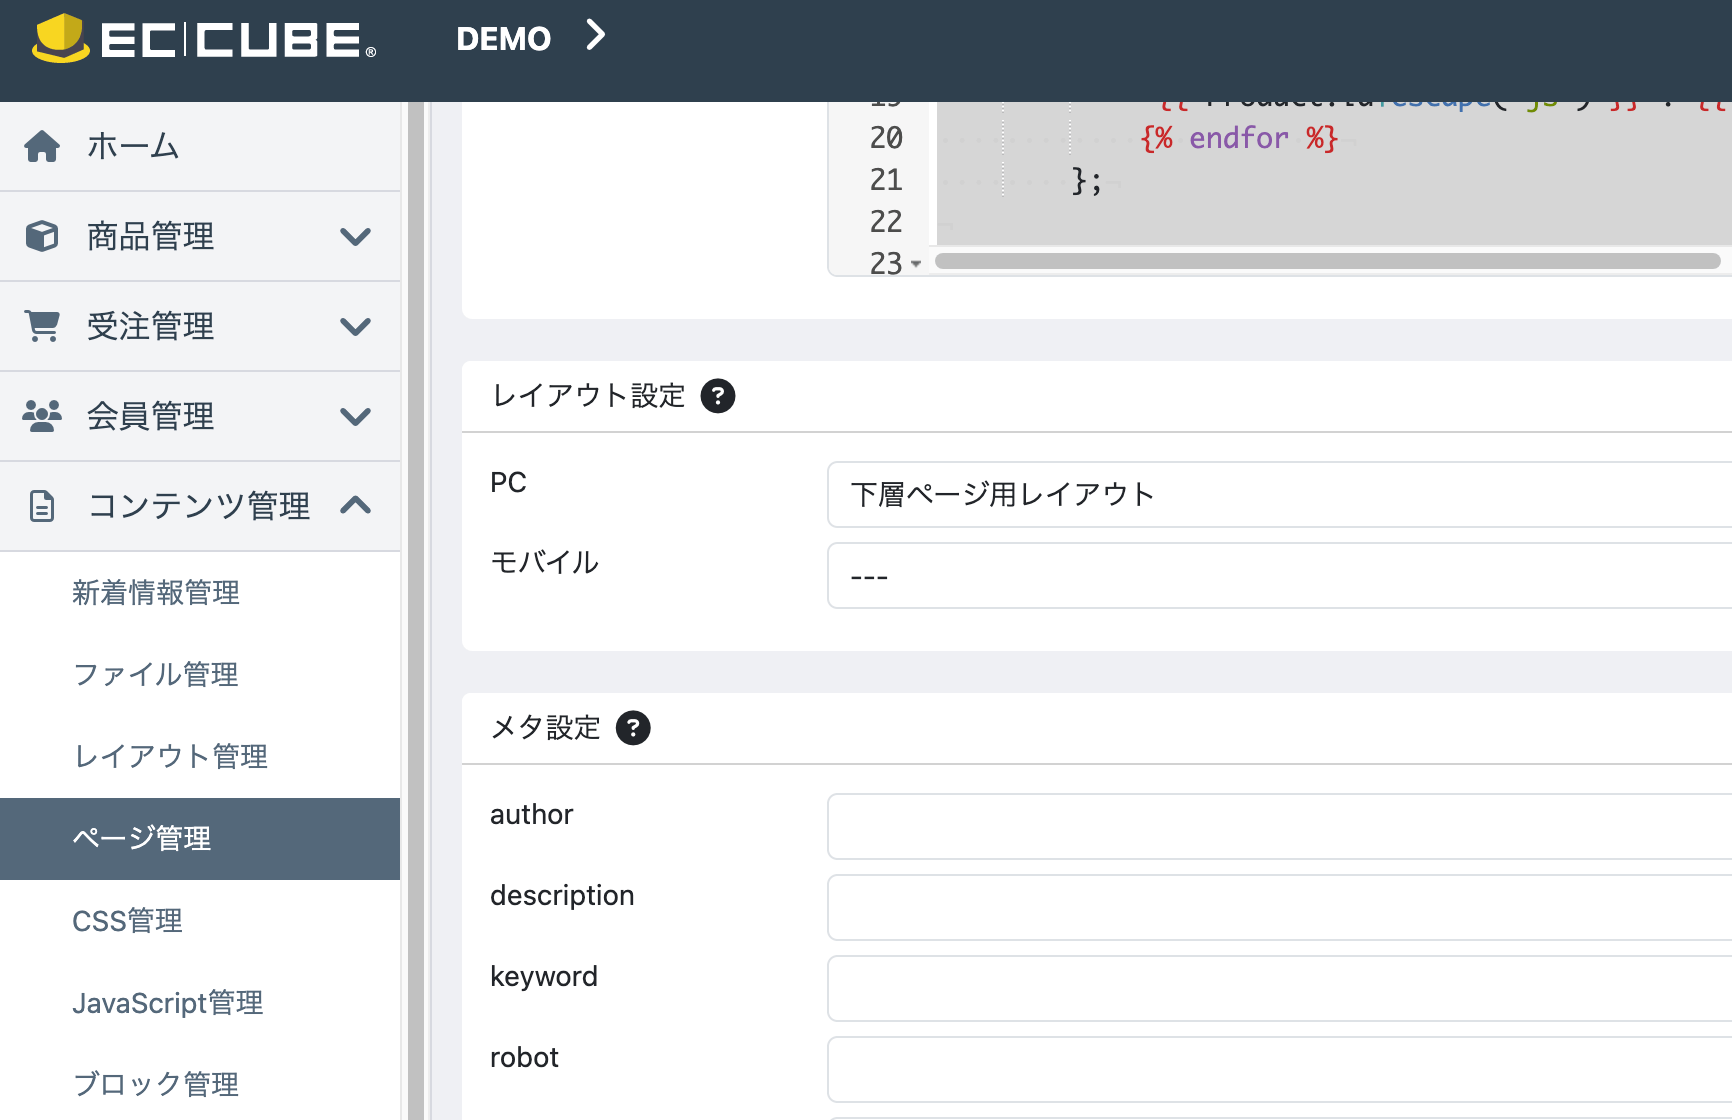Click the keyword field label

pyautogui.click(x=544, y=977)
